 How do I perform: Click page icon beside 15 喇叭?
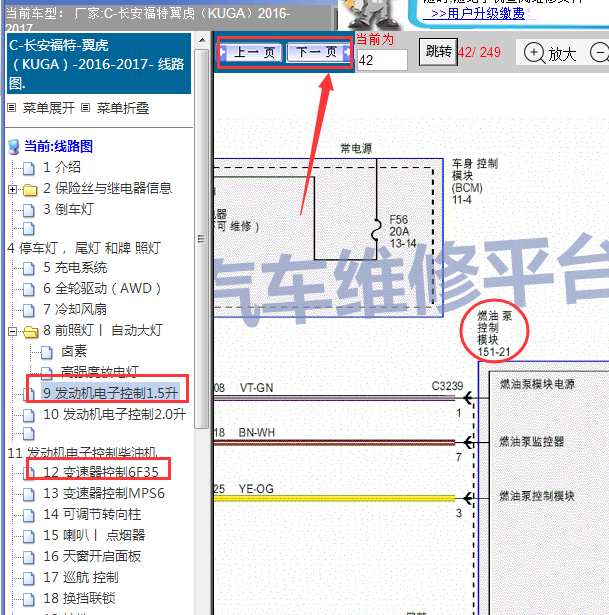pyautogui.click(x=29, y=536)
